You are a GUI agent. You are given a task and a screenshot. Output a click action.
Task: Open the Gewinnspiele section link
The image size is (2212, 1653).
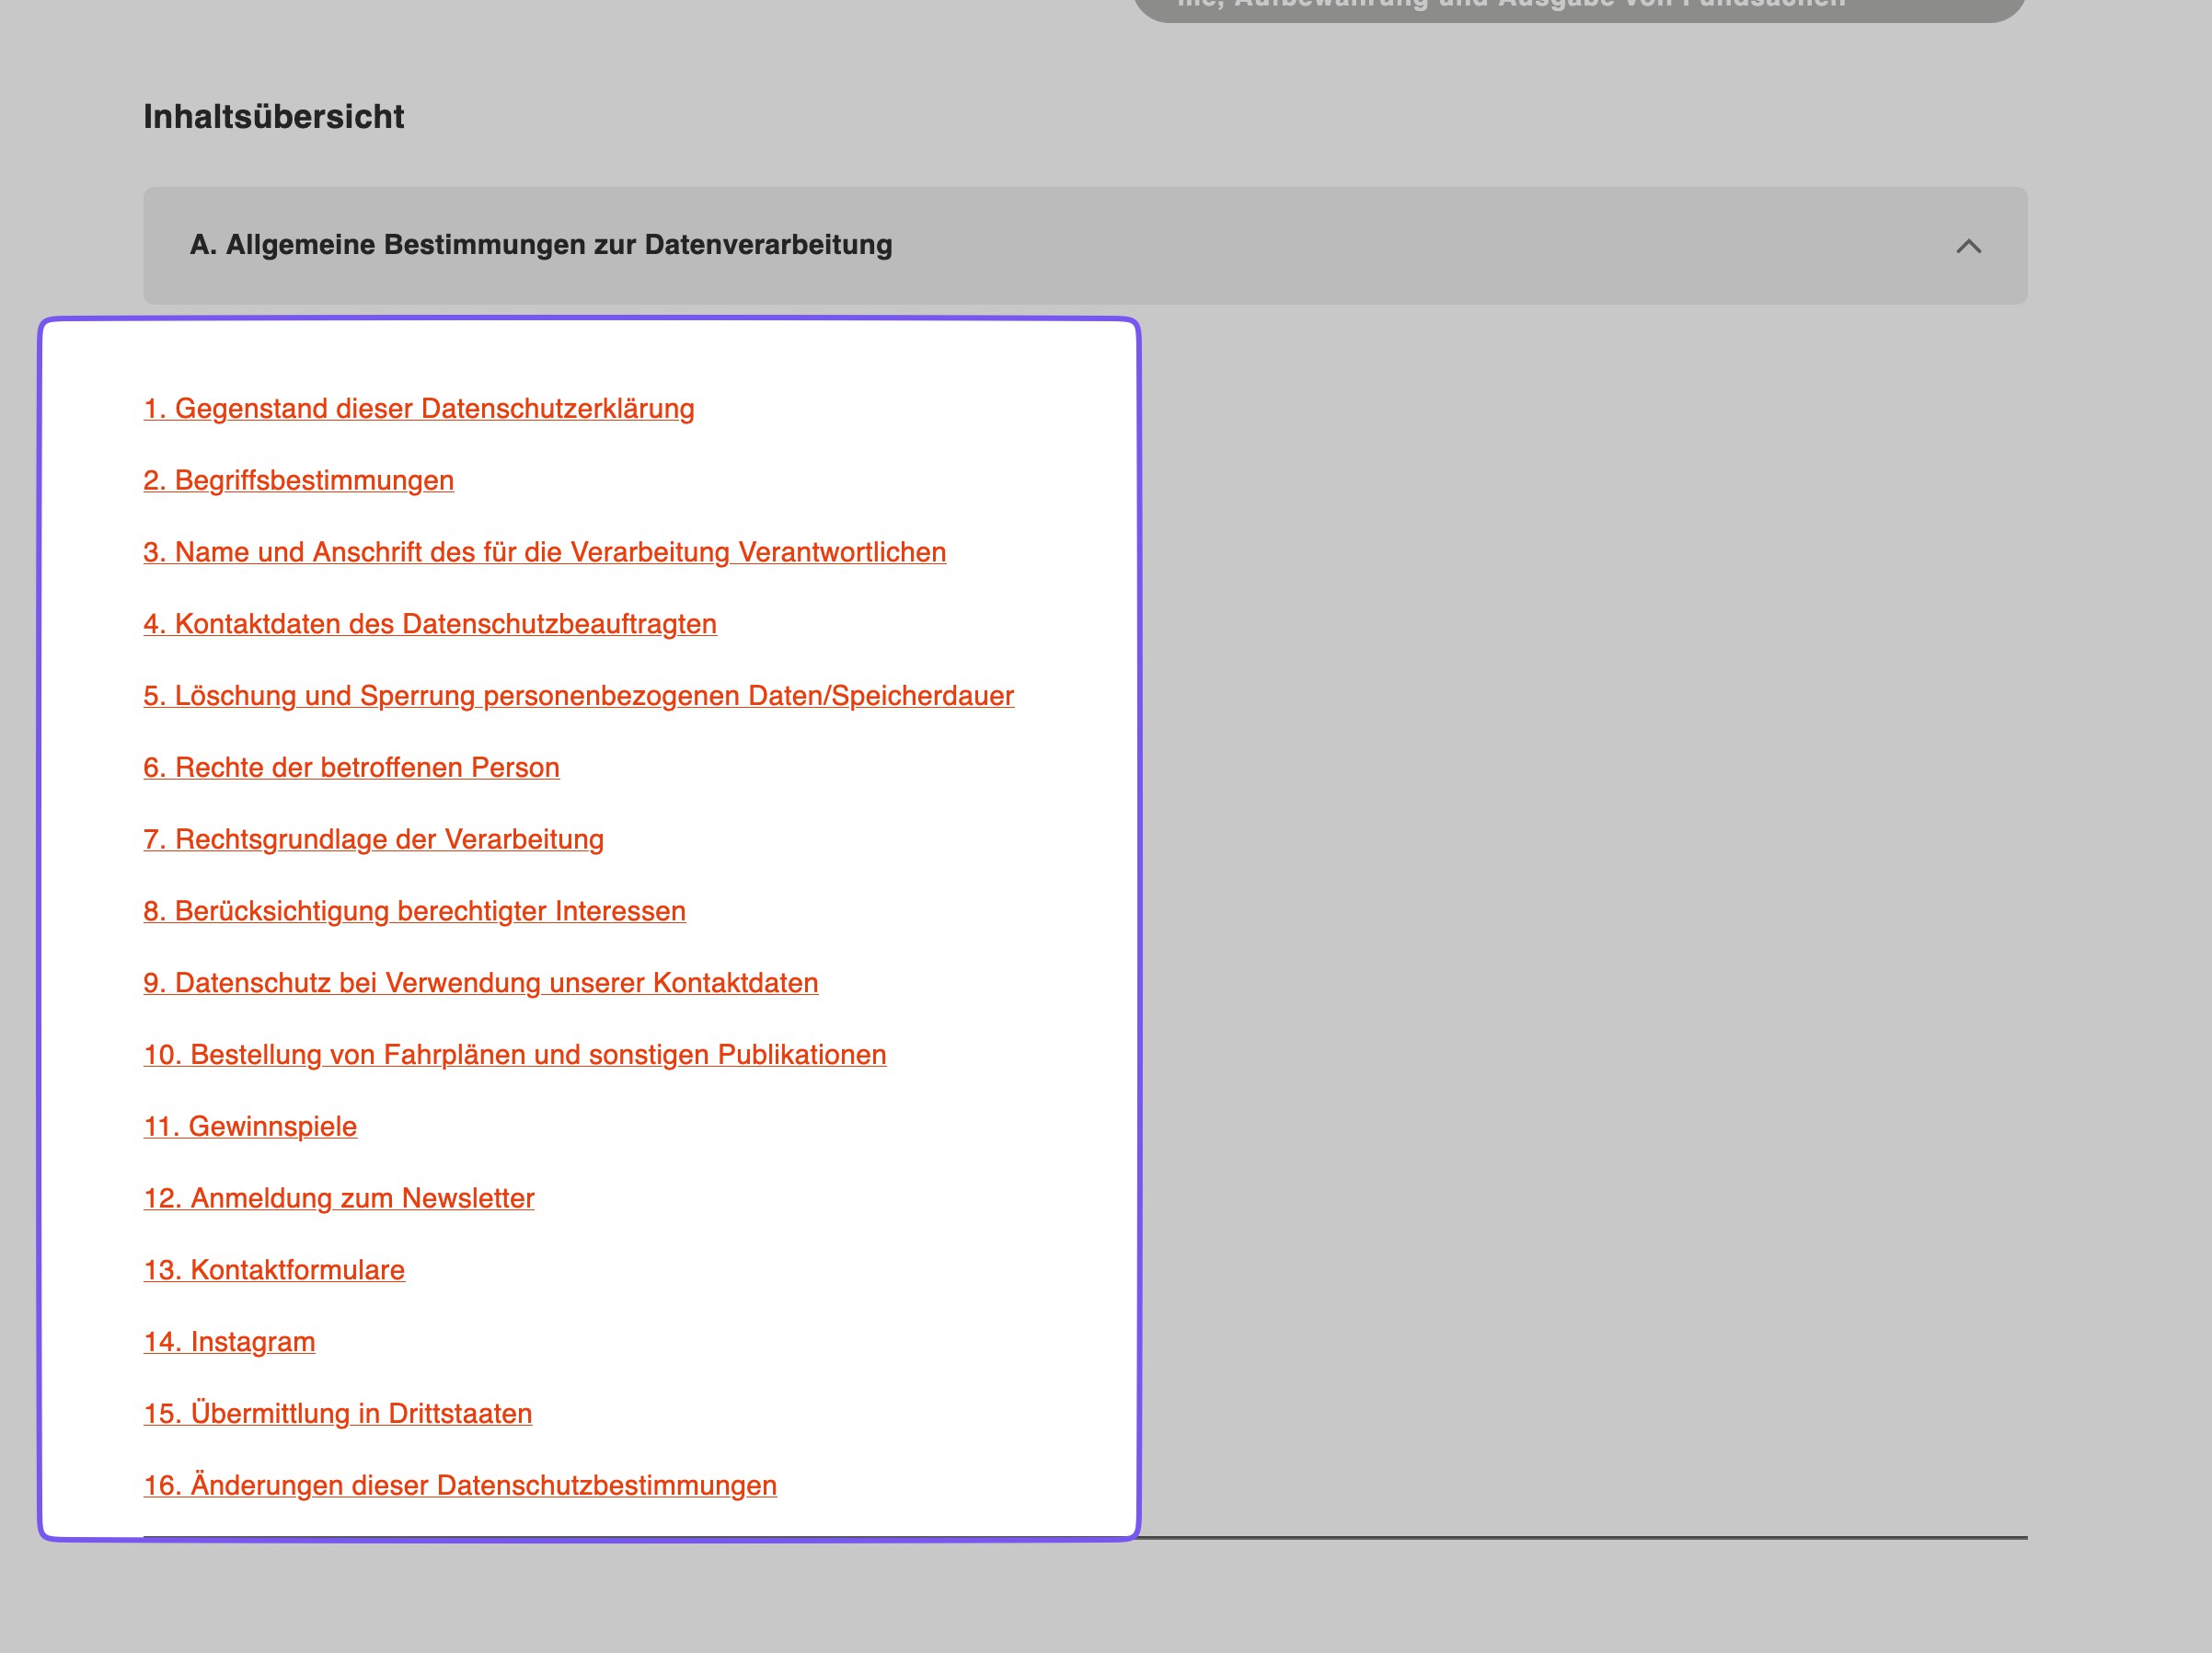click(x=250, y=1127)
